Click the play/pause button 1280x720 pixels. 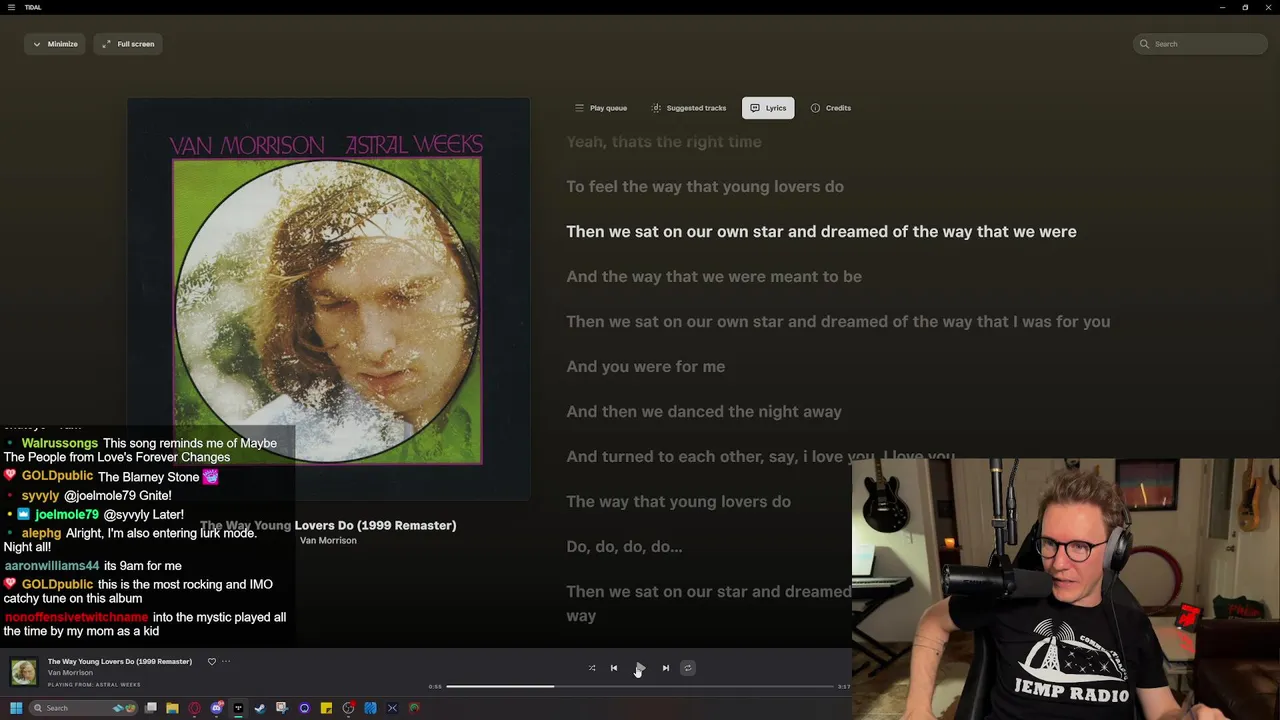pyautogui.click(x=640, y=668)
